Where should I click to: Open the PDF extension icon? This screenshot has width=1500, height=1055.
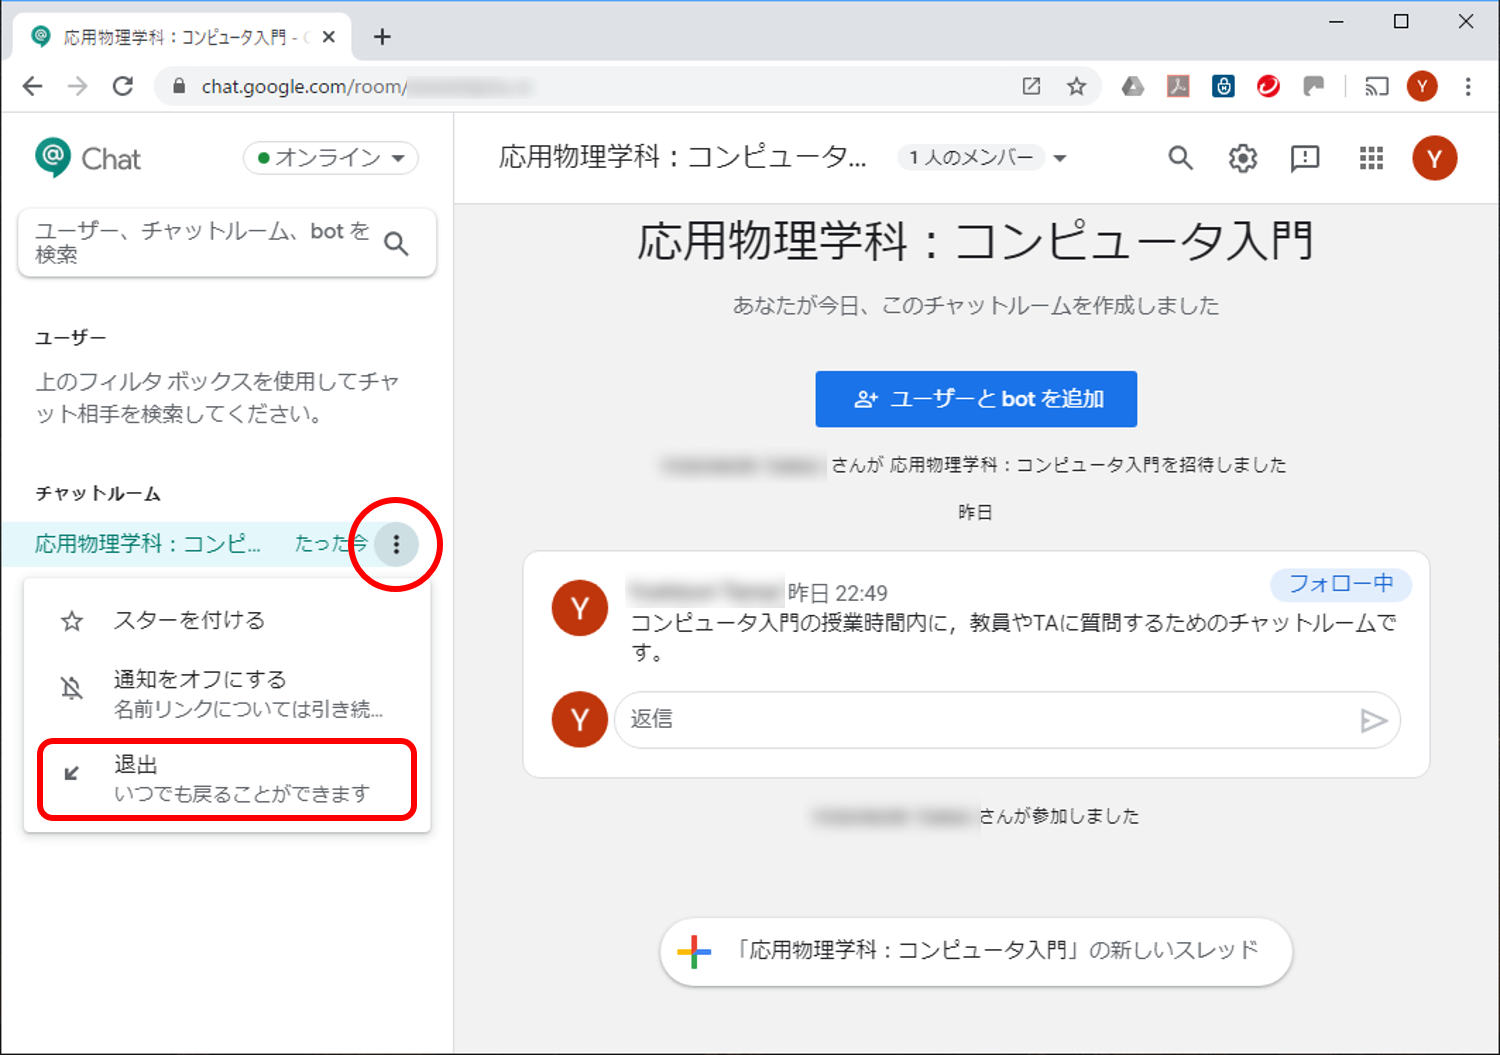(1178, 86)
